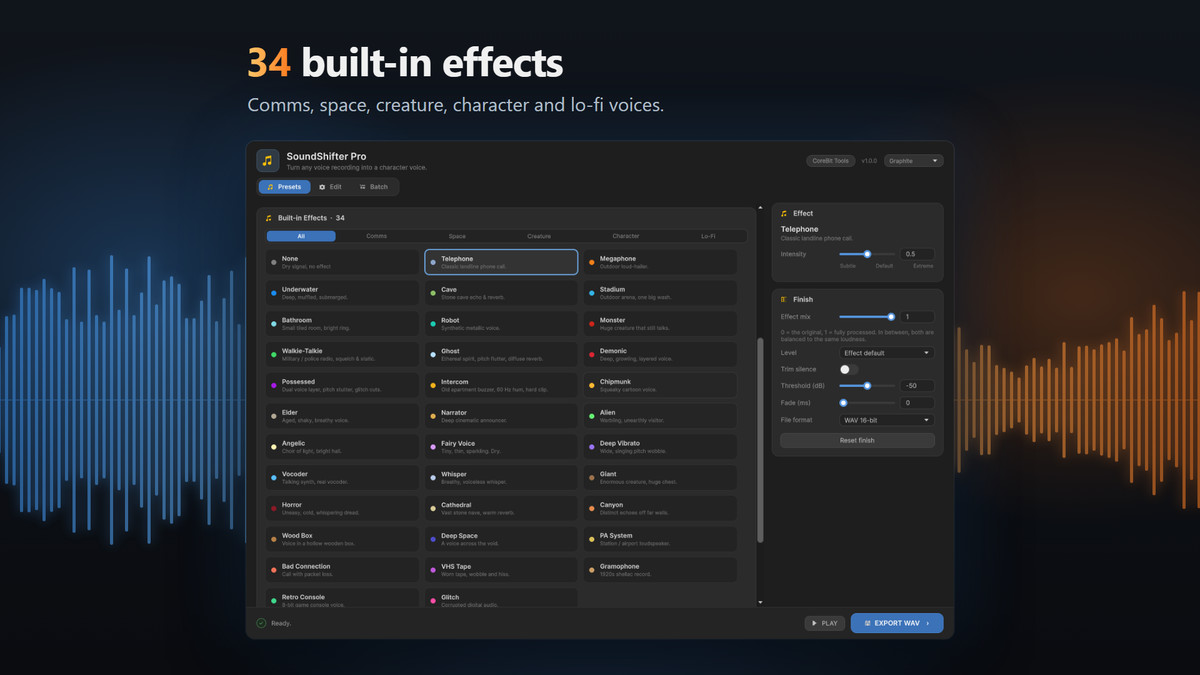The height and width of the screenshot is (675, 1200).
Task: Open the Batch tab
Action: [x=374, y=187]
